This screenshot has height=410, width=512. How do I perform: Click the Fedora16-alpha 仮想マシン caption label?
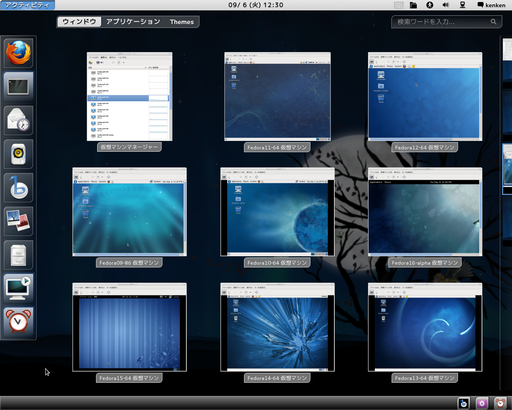425,263
